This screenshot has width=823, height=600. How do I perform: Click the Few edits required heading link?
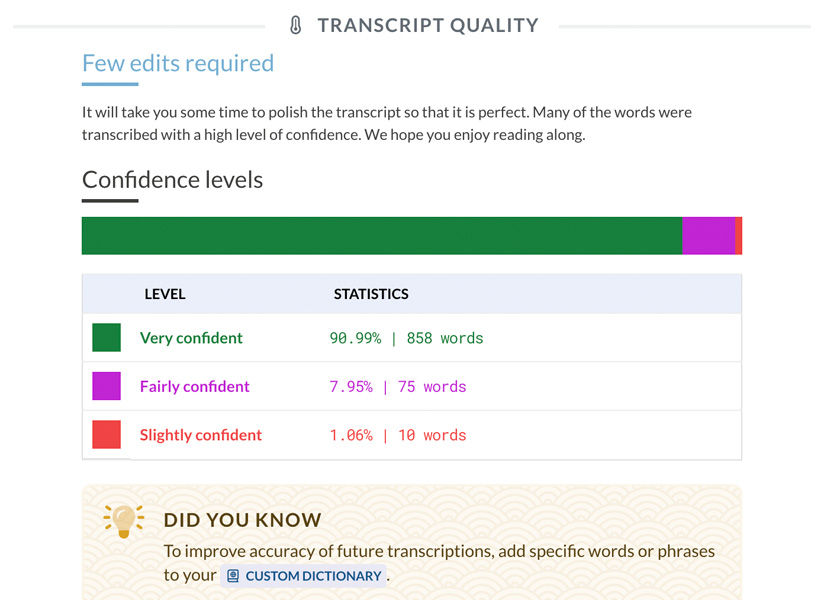click(177, 63)
